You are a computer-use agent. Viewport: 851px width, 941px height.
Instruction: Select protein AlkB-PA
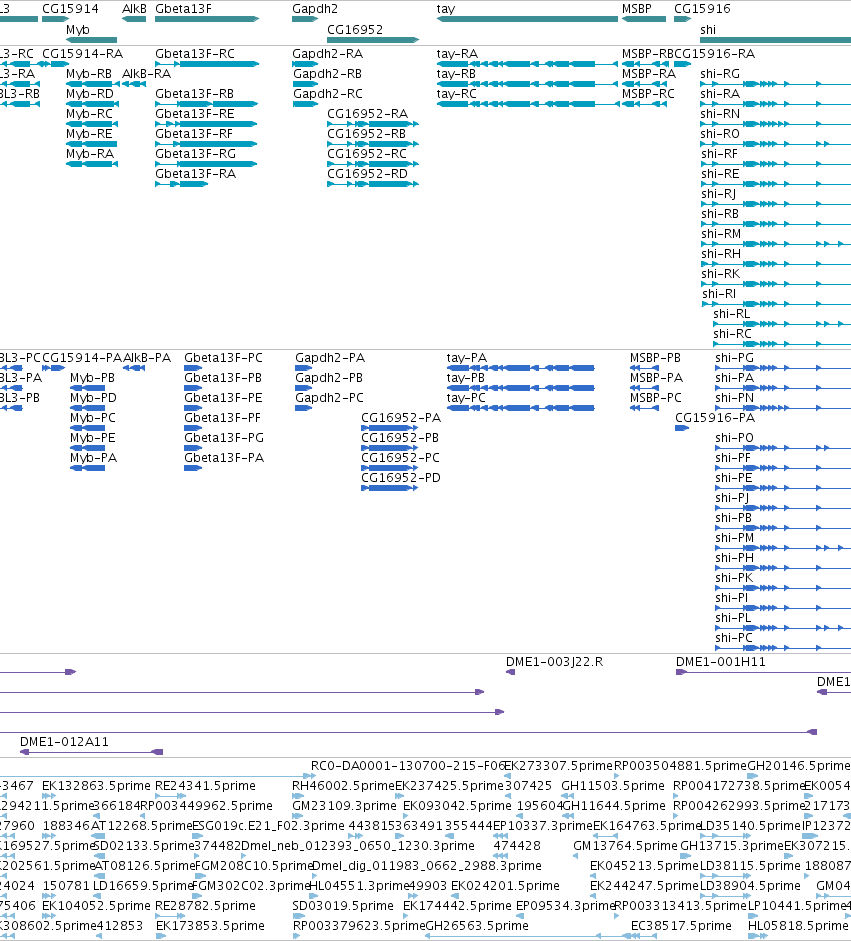pos(147,358)
